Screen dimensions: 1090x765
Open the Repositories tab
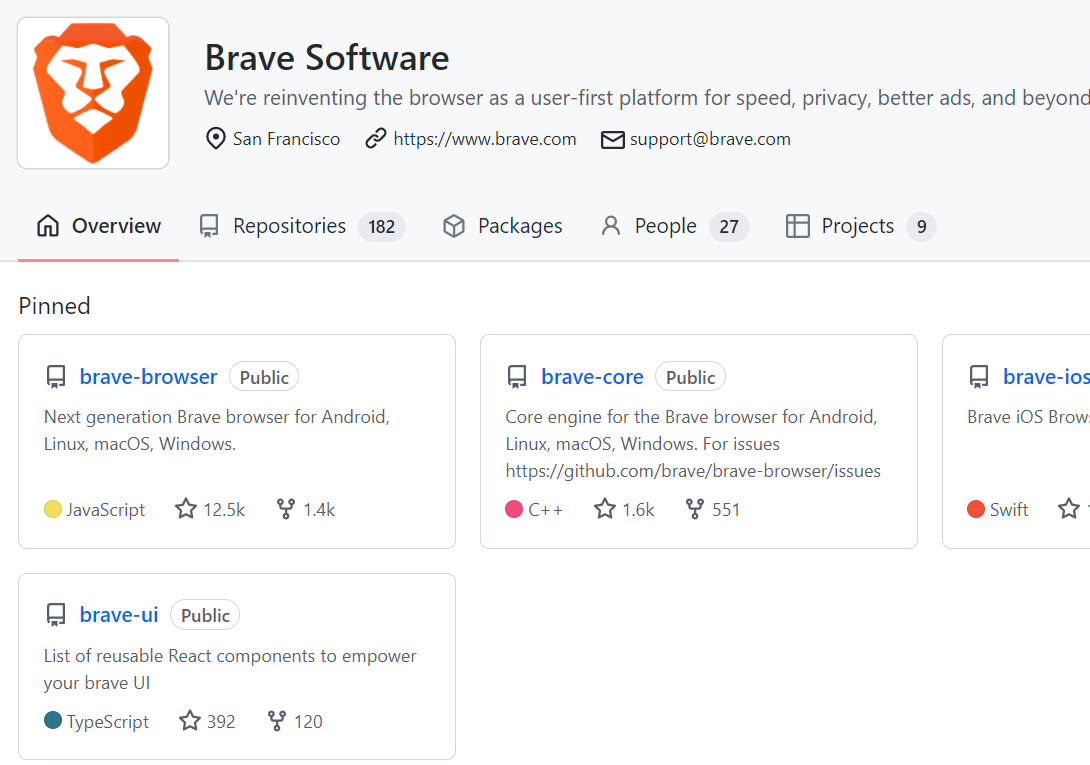pyautogui.click(x=302, y=226)
